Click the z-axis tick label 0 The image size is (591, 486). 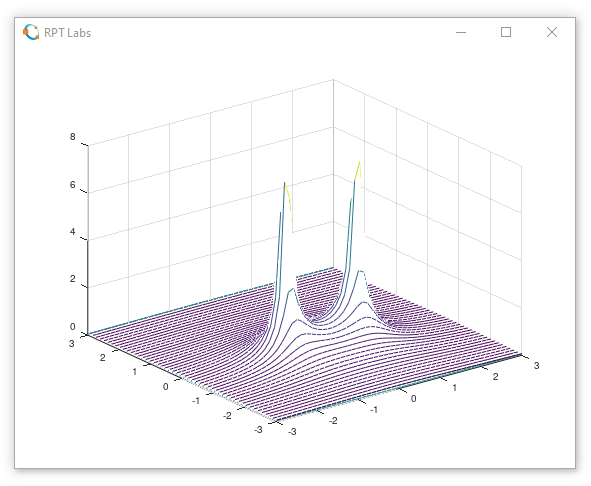[72, 327]
